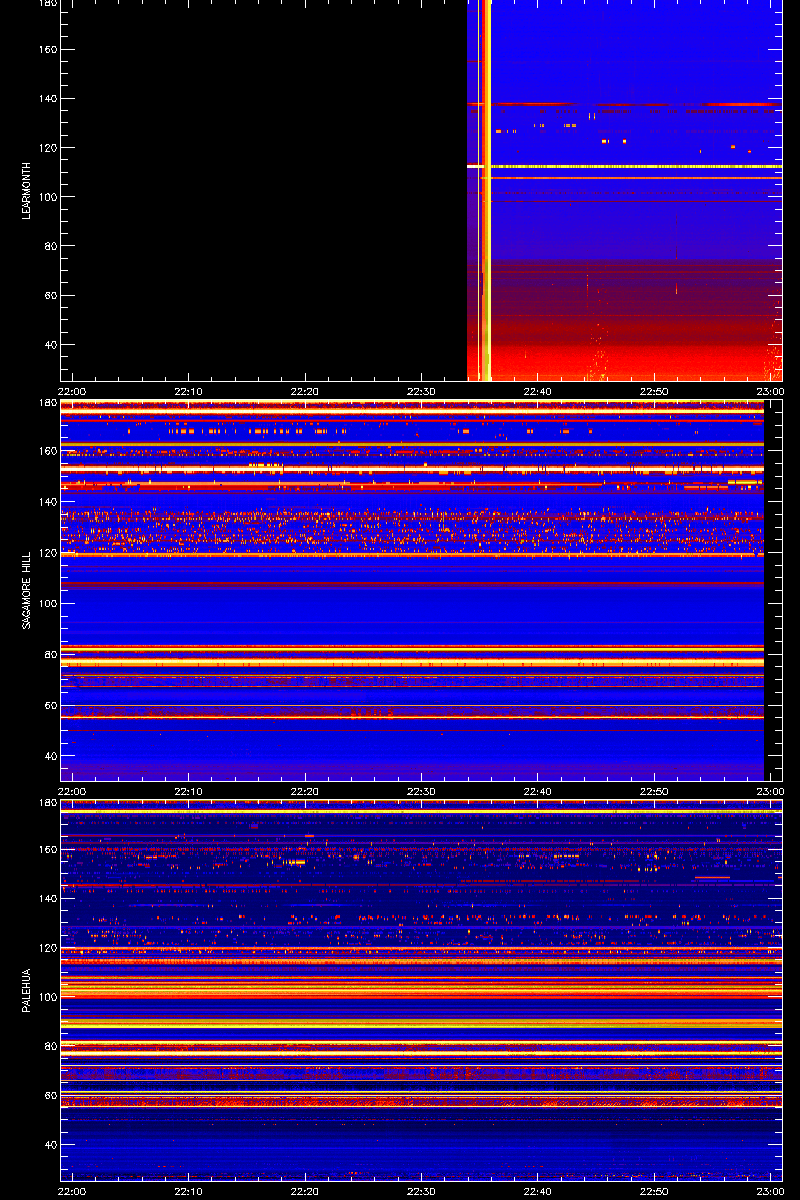This screenshot has height=1200, width=800.
Task: Click the 40 frequency label on LEARMONTH axis
Action: point(52,345)
